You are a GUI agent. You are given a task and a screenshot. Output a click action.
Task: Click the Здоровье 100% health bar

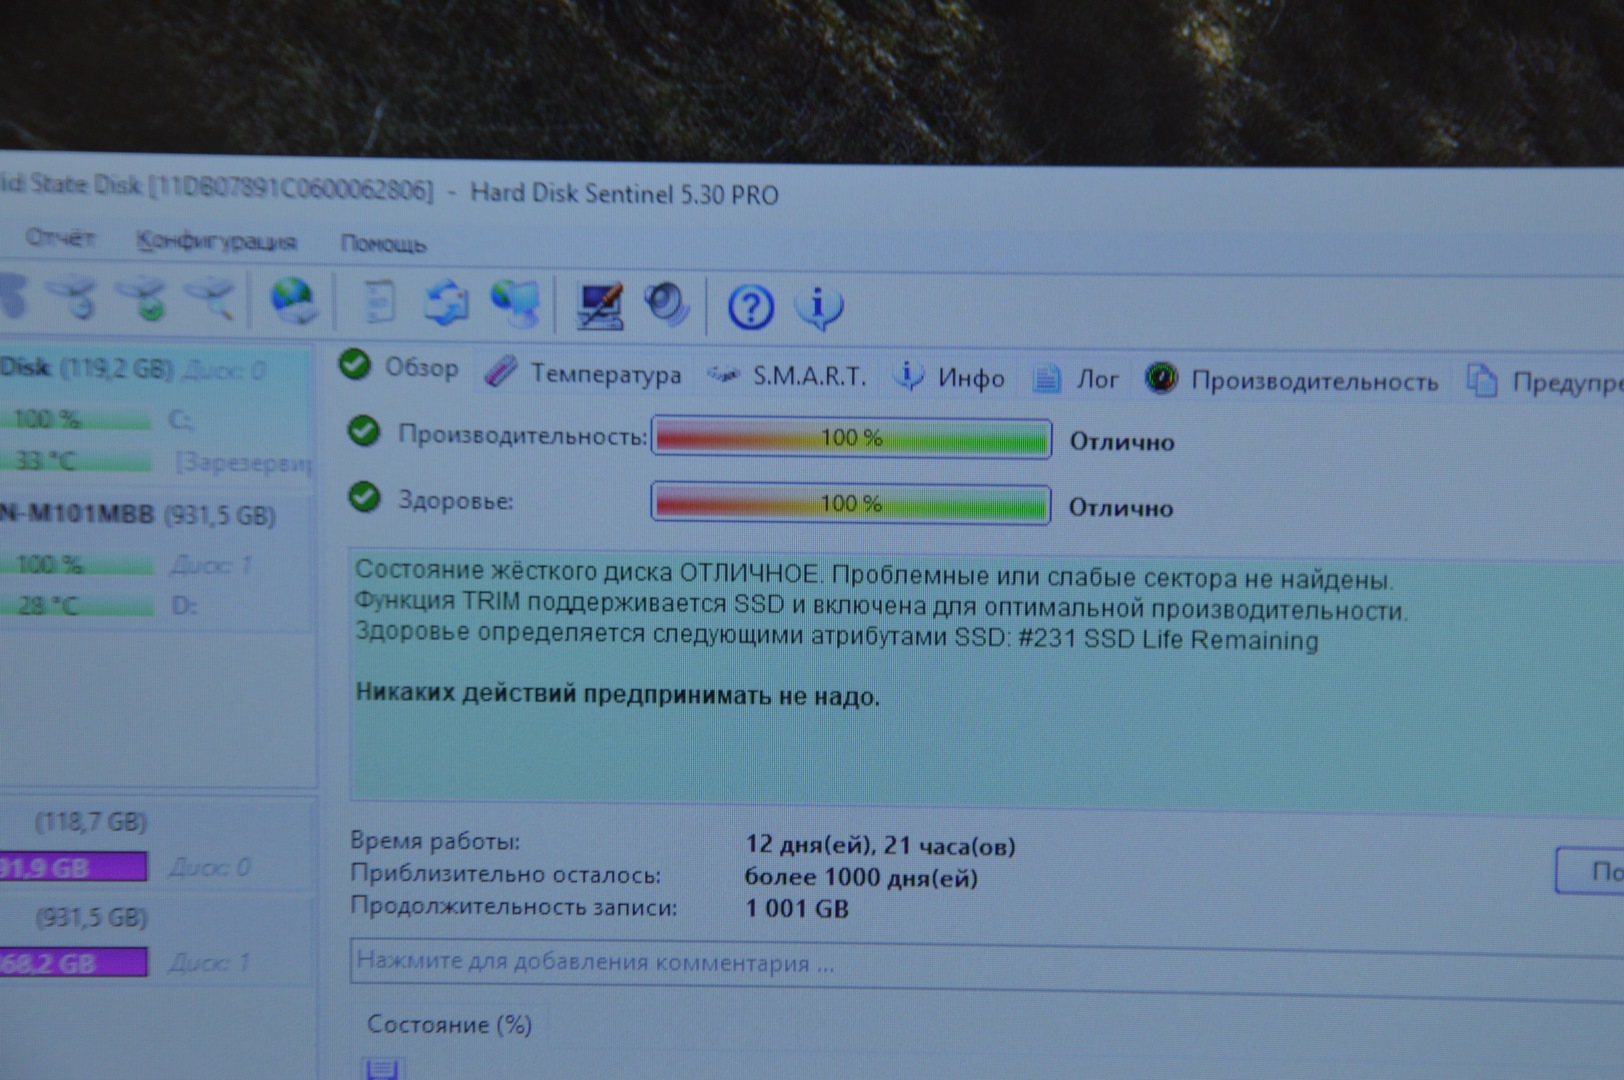(850, 504)
